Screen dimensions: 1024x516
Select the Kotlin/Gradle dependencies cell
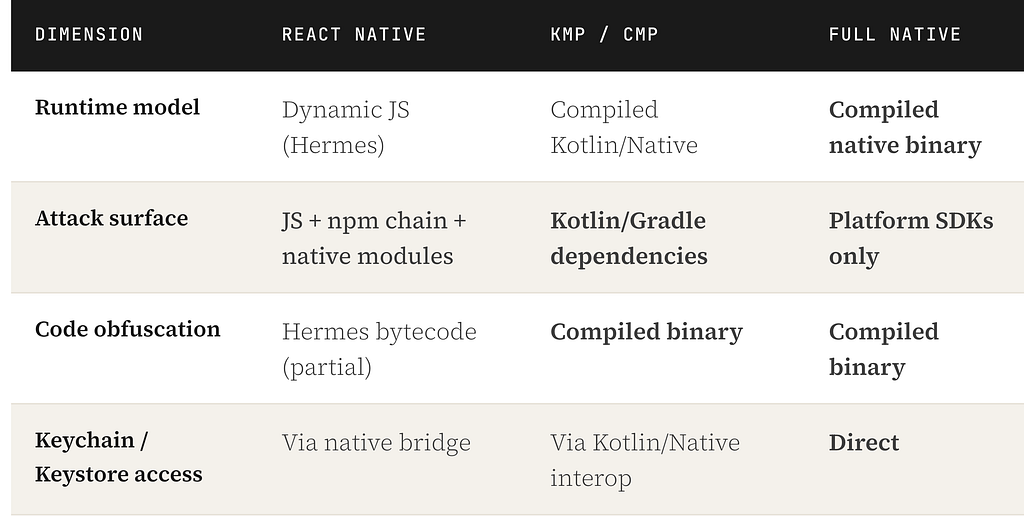click(x=629, y=238)
